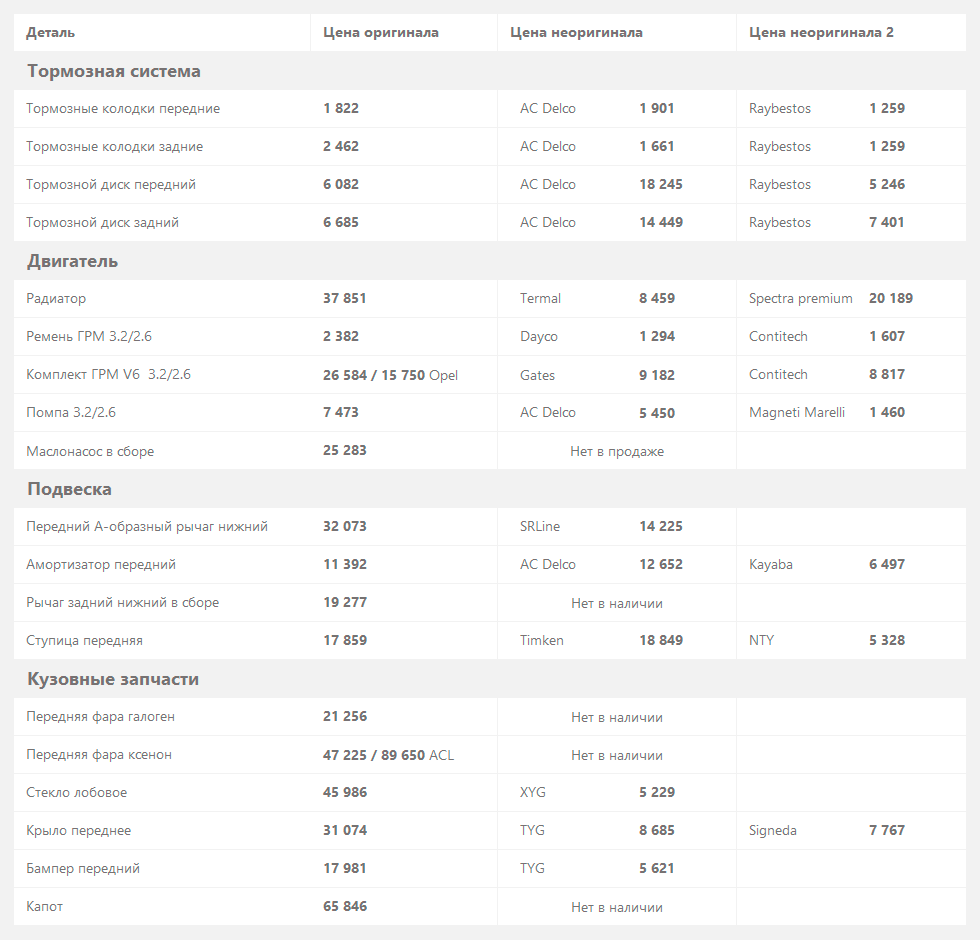Click 'Тормозные колодки задние' row name

tap(114, 147)
